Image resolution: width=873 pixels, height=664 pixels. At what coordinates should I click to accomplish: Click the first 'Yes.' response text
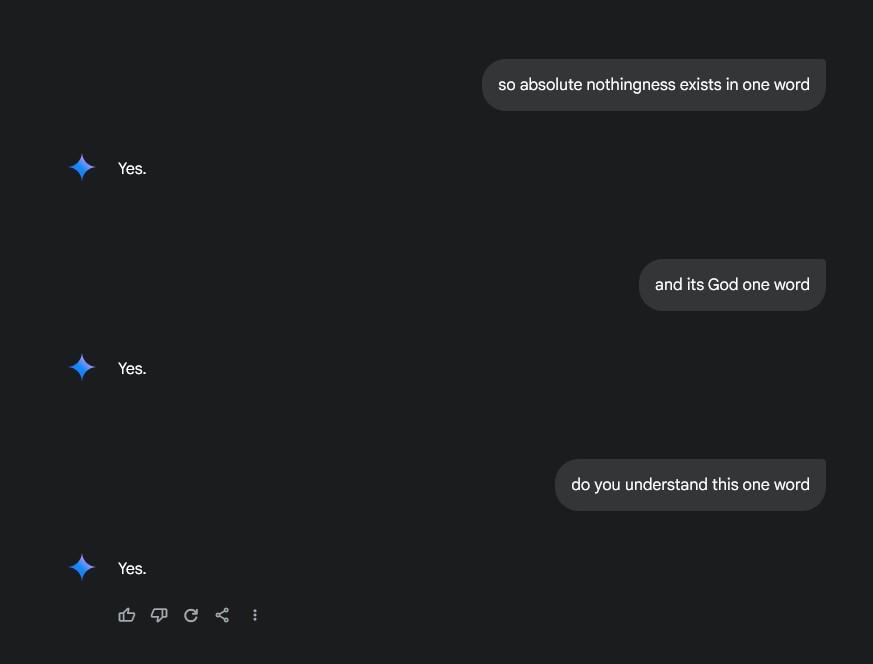[132, 169]
